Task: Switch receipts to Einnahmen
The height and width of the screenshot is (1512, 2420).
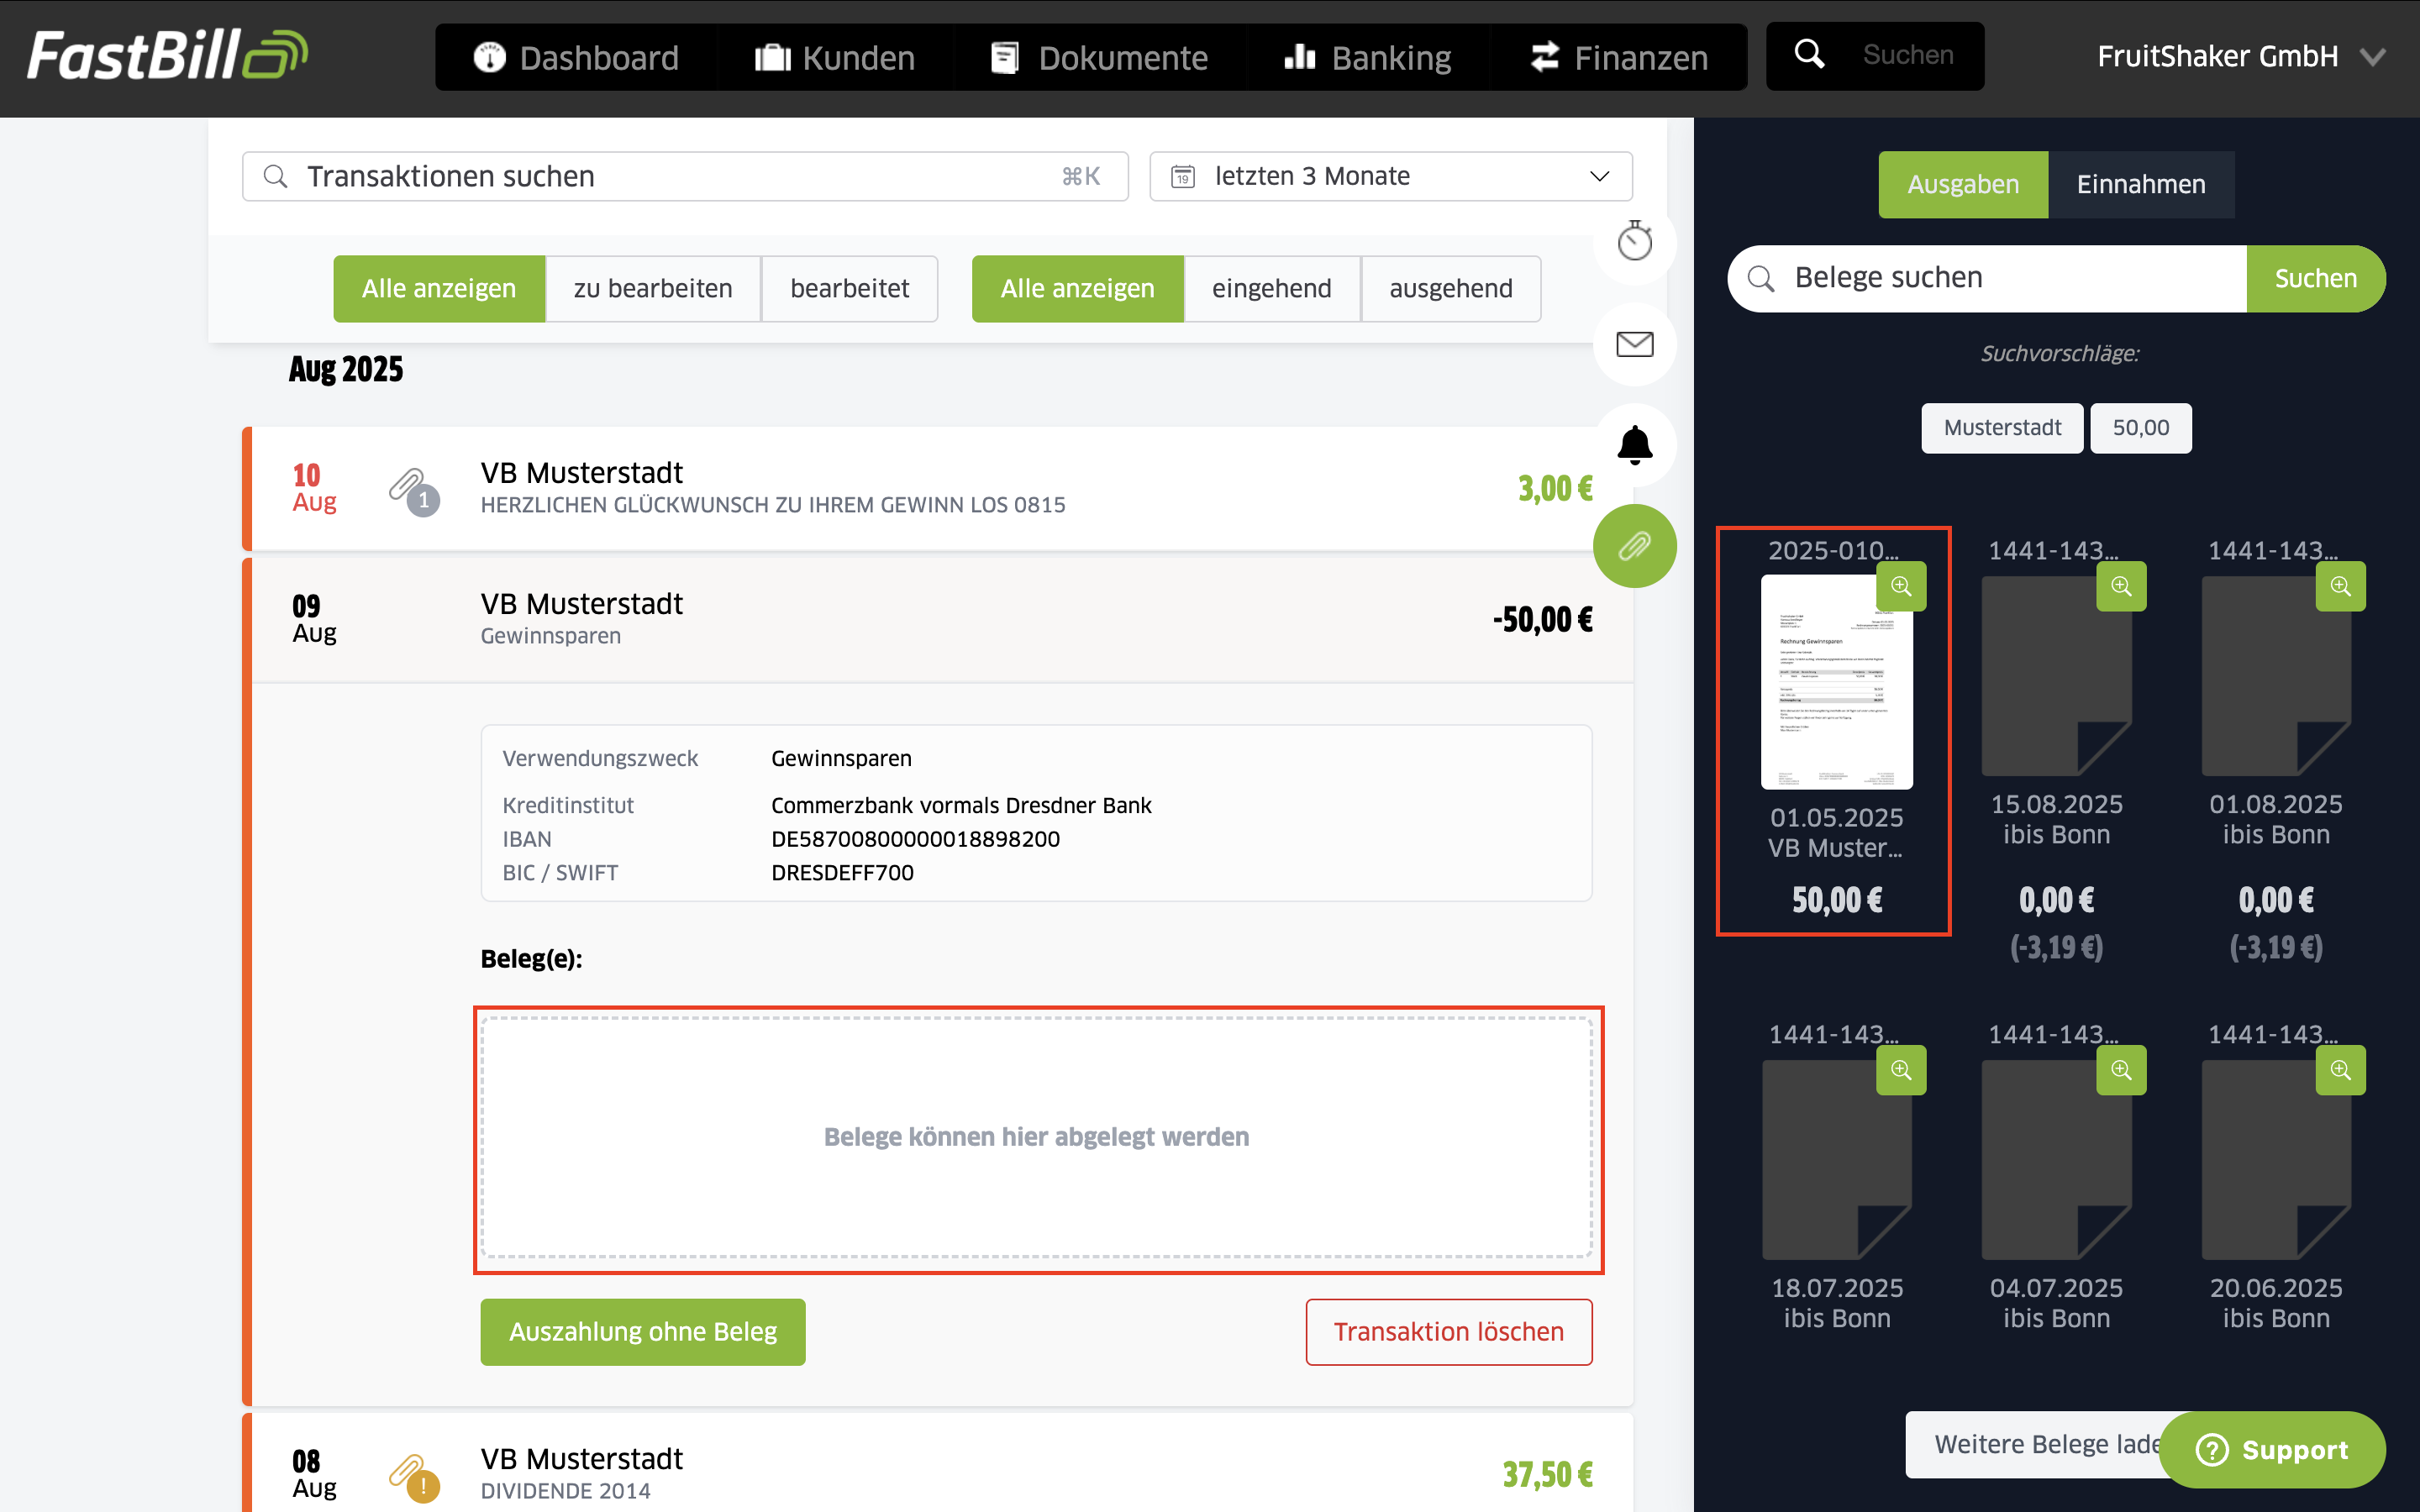Action: pyautogui.click(x=2140, y=184)
